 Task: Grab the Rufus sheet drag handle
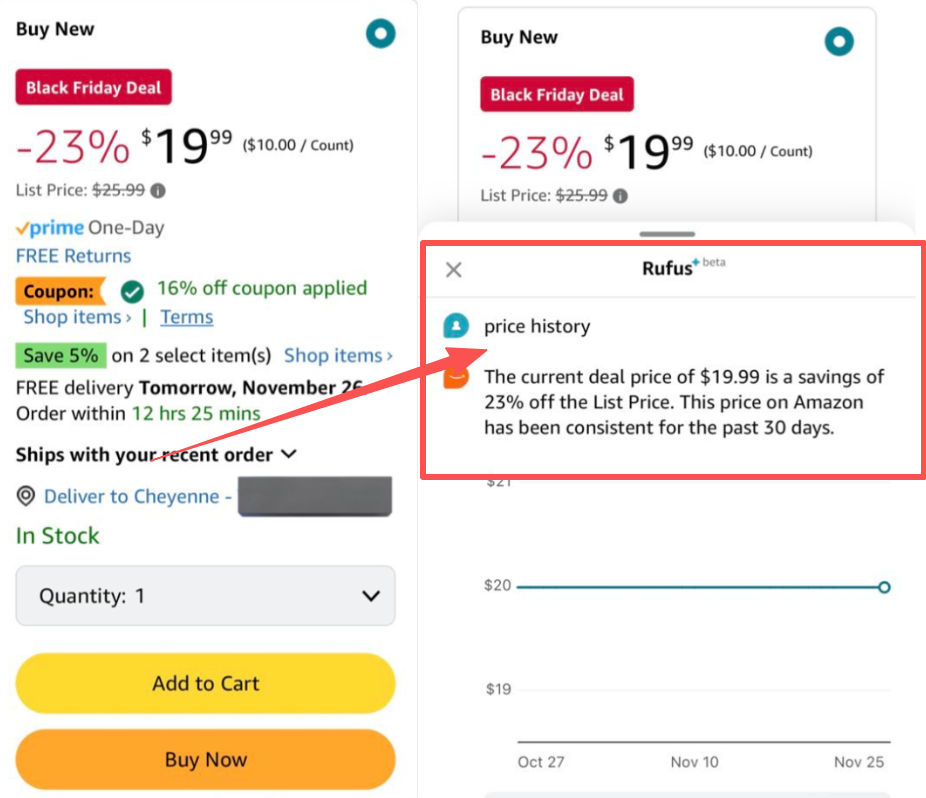click(x=666, y=235)
